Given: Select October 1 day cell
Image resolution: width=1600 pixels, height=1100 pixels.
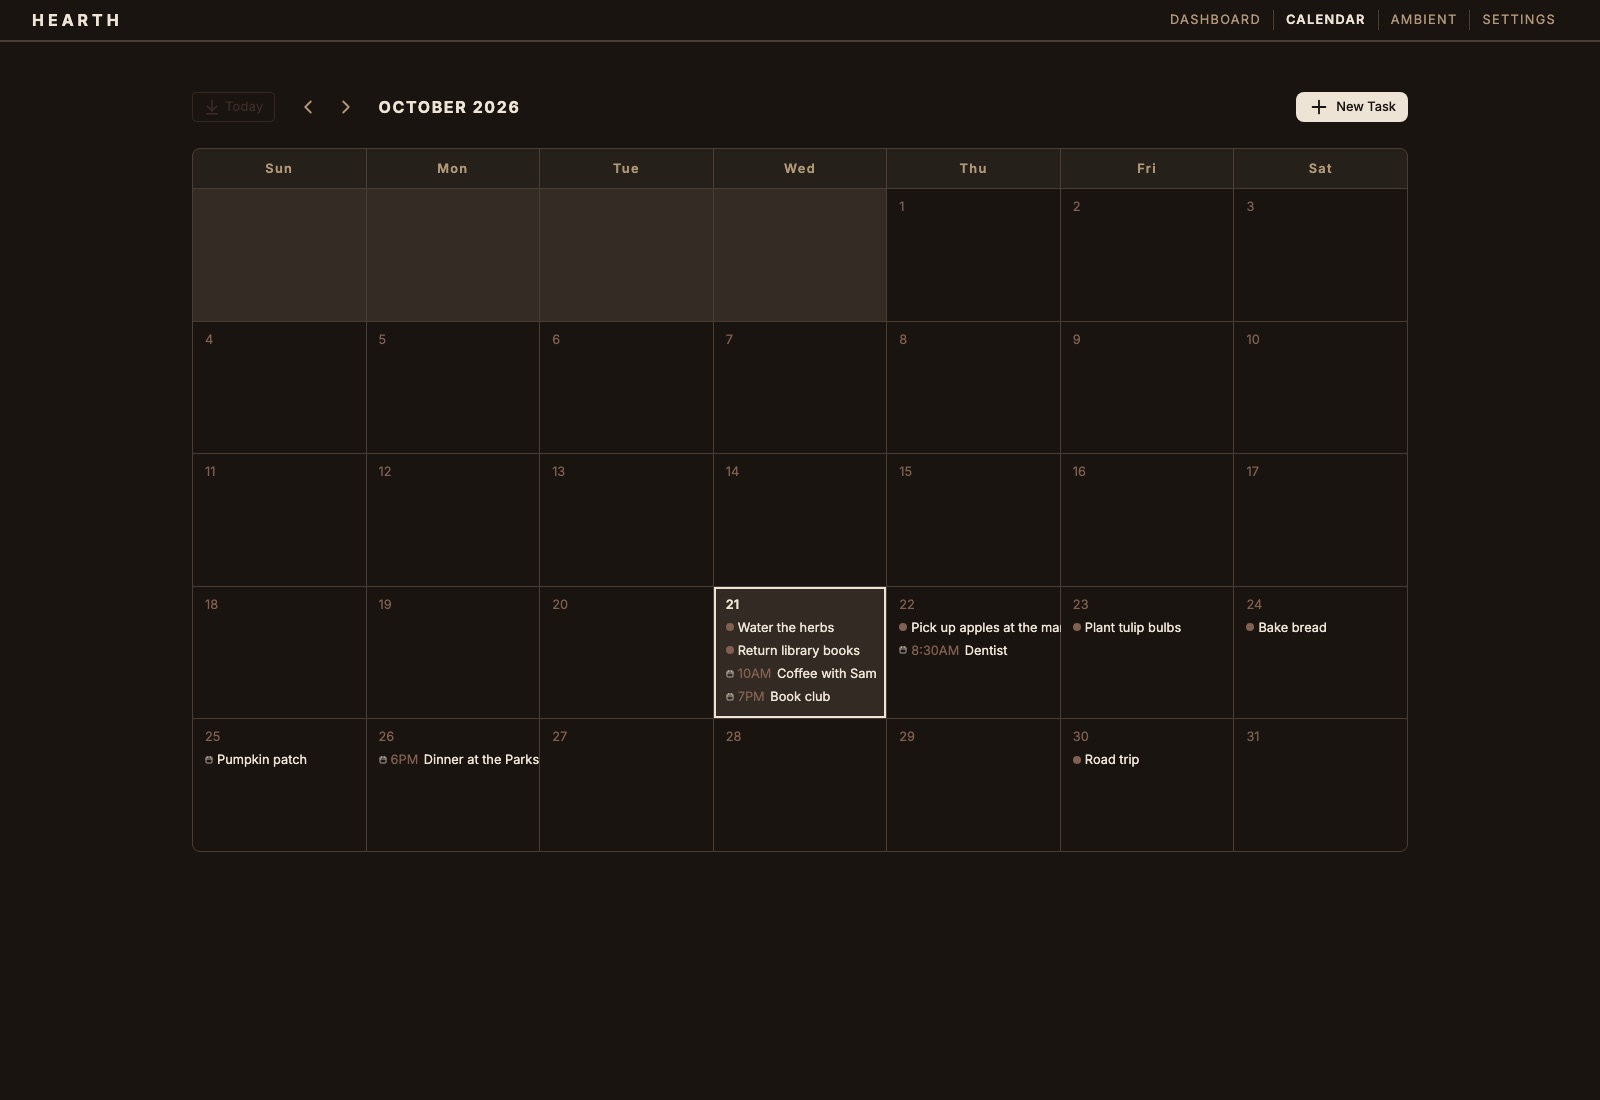Looking at the screenshot, I should pyautogui.click(x=973, y=255).
